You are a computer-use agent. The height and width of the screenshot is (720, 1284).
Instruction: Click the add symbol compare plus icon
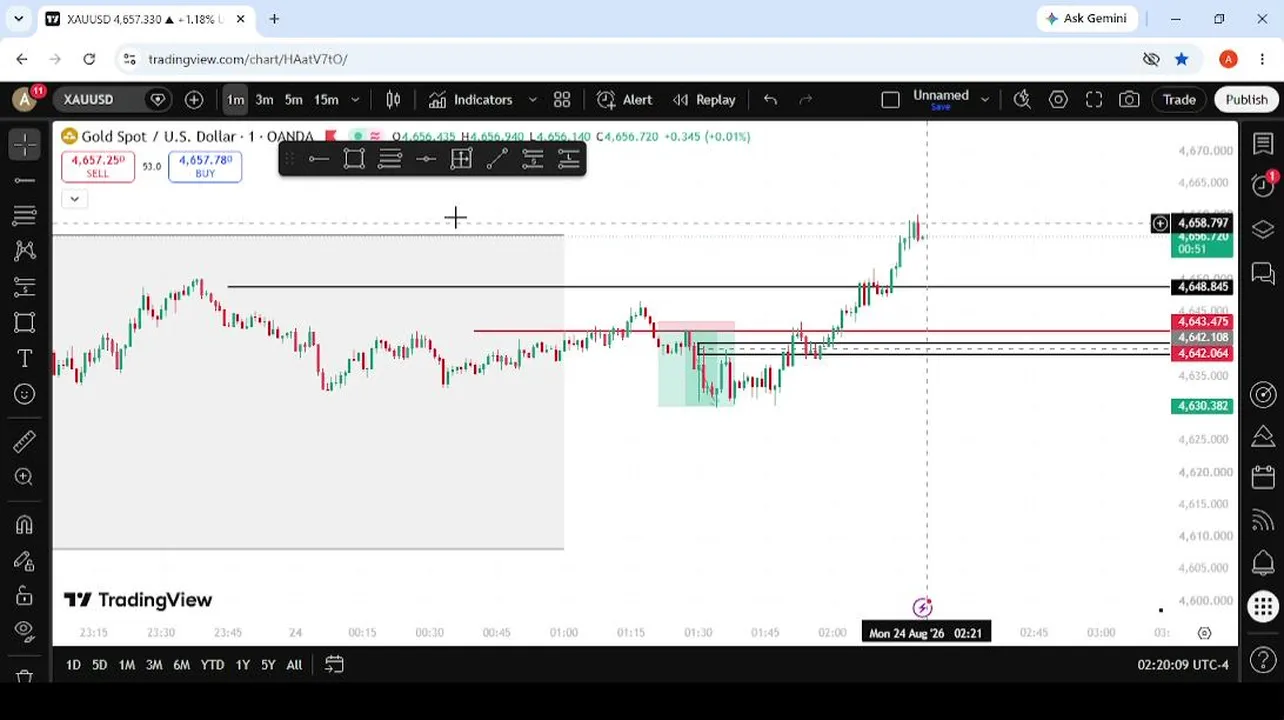(194, 99)
